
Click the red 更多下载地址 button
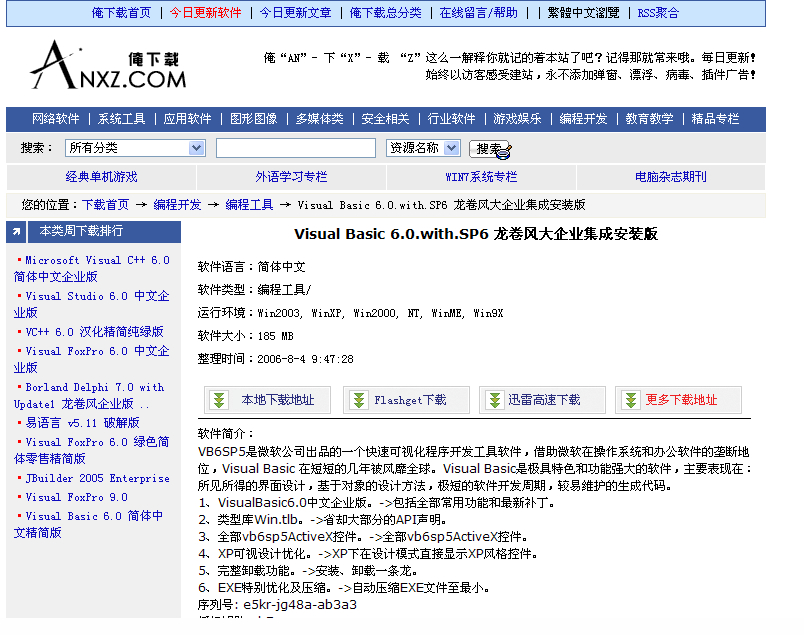678,400
